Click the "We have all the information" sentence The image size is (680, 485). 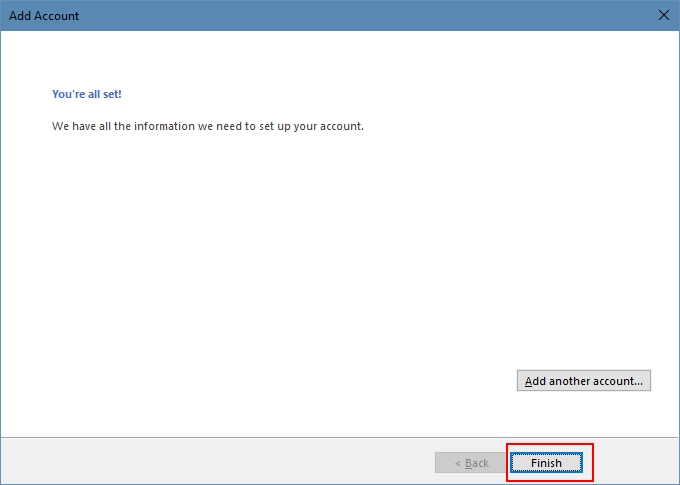[207, 127]
